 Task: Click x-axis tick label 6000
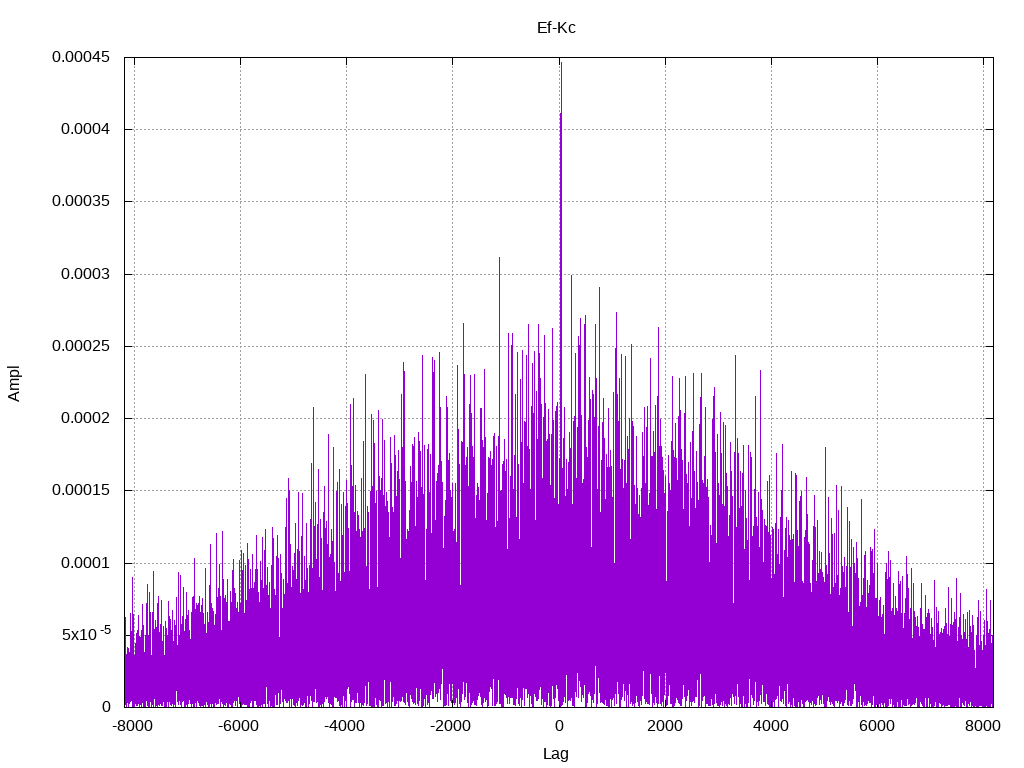click(x=877, y=726)
